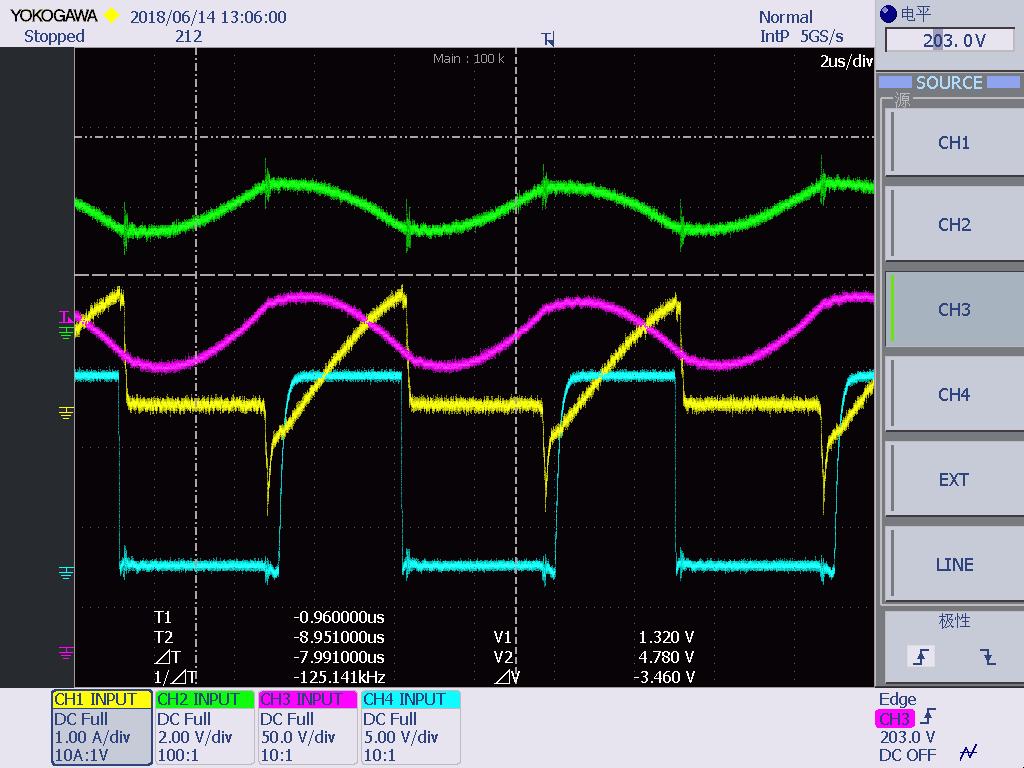The width and height of the screenshot is (1024, 768).
Task: Click the magenta CH3 ground marker
Action: (x=66, y=652)
